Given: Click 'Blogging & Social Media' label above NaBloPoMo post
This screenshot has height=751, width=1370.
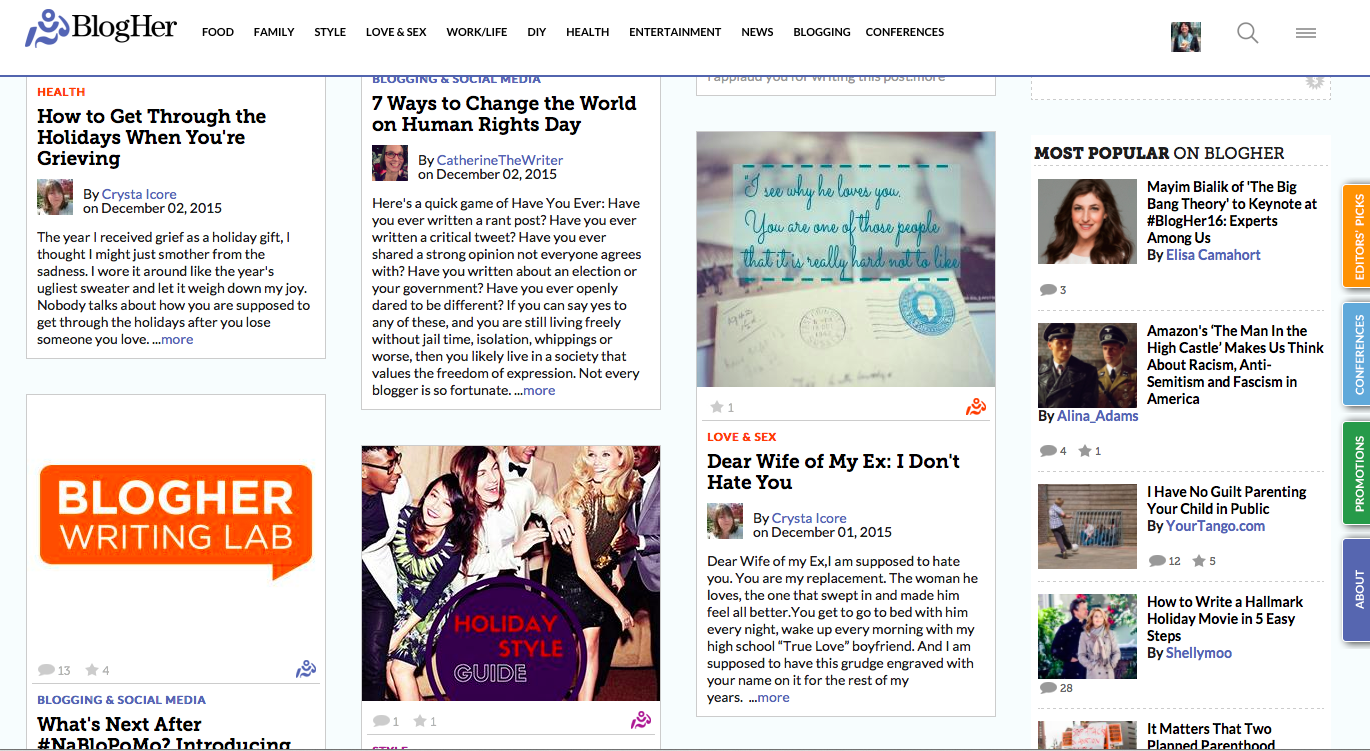Looking at the screenshot, I should pos(121,700).
